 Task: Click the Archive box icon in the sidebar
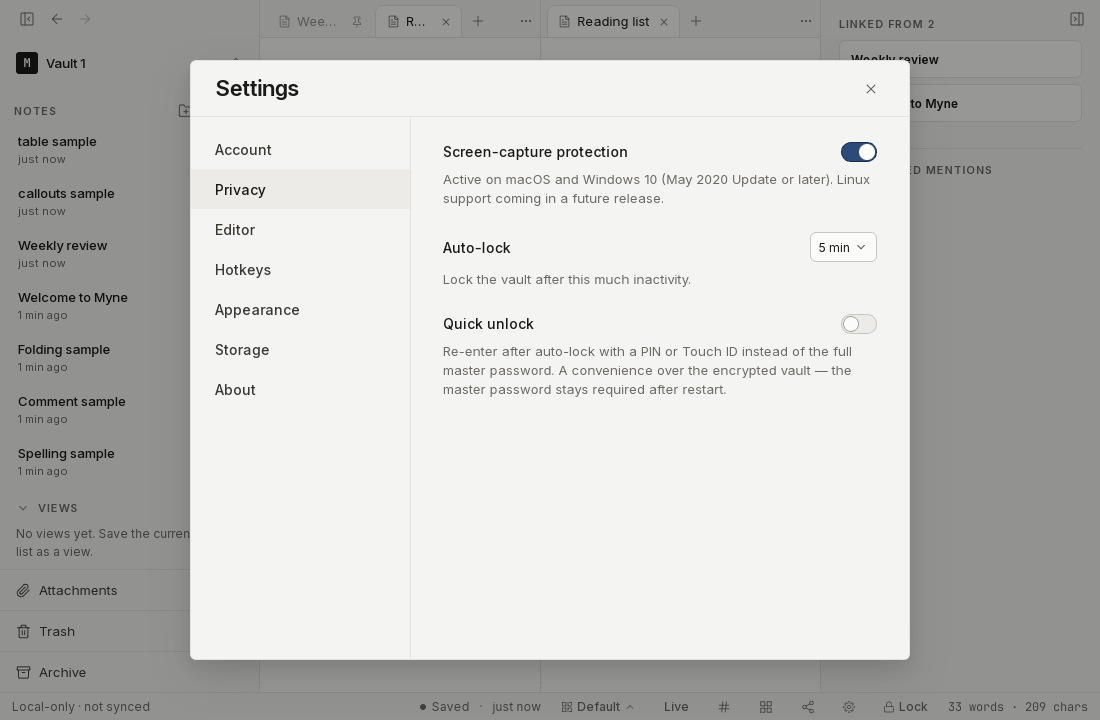tap(23, 672)
